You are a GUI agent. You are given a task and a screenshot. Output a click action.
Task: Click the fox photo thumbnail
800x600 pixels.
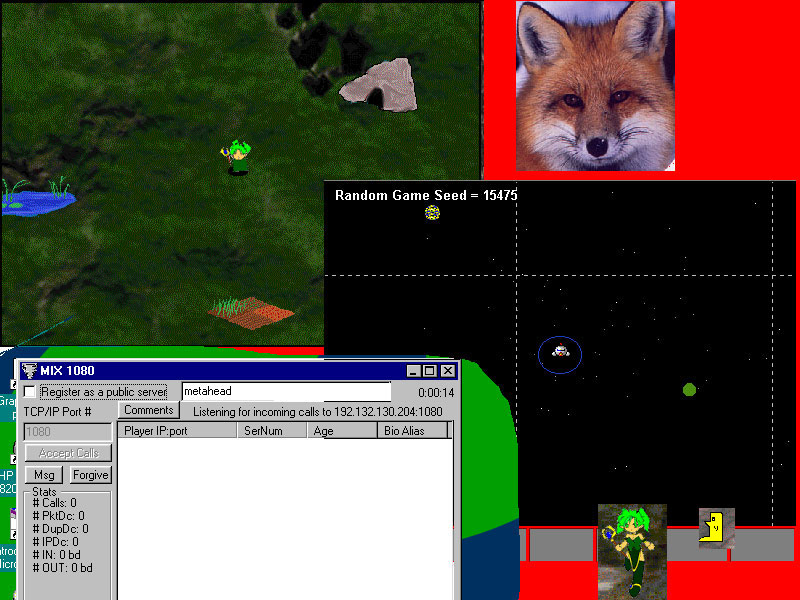(595, 86)
